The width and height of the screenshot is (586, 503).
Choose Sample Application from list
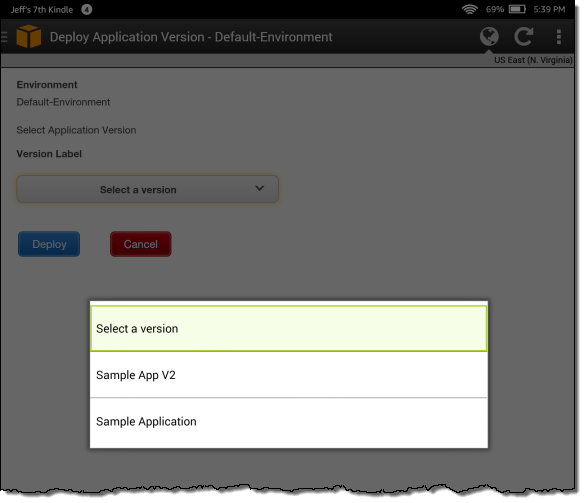coord(289,422)
